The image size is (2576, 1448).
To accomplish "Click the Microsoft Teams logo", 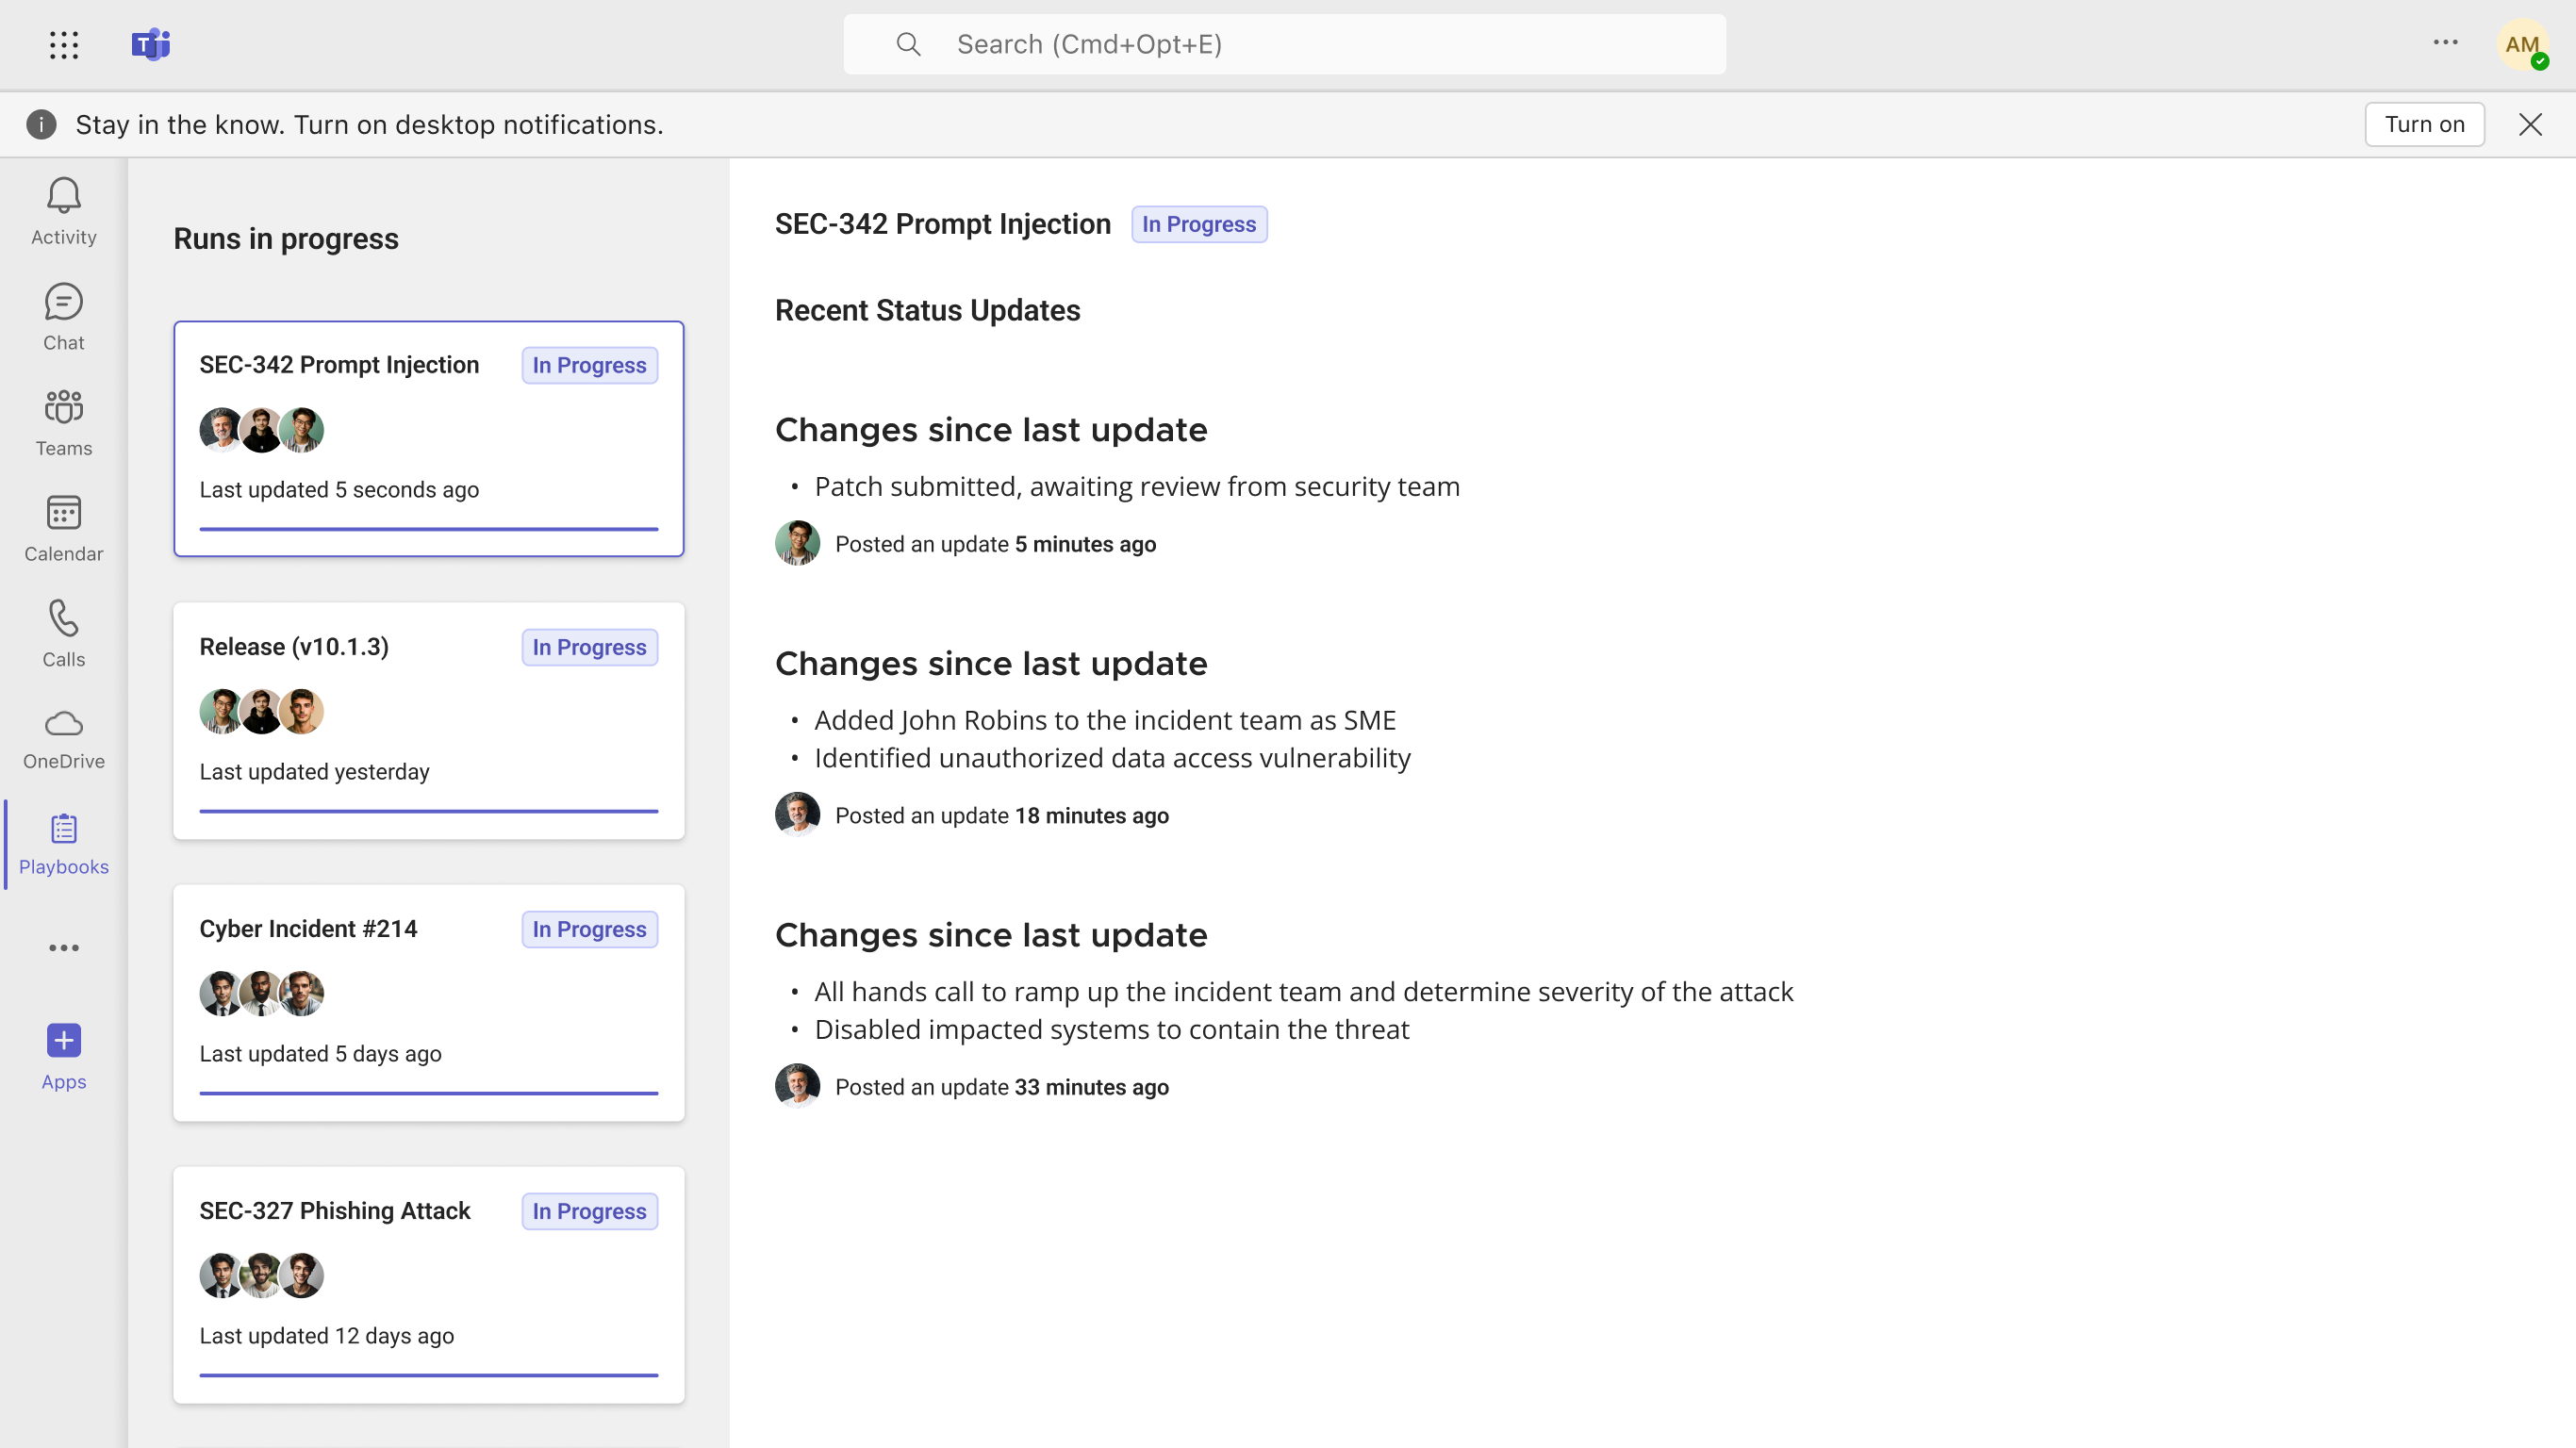I will point(150,44).
